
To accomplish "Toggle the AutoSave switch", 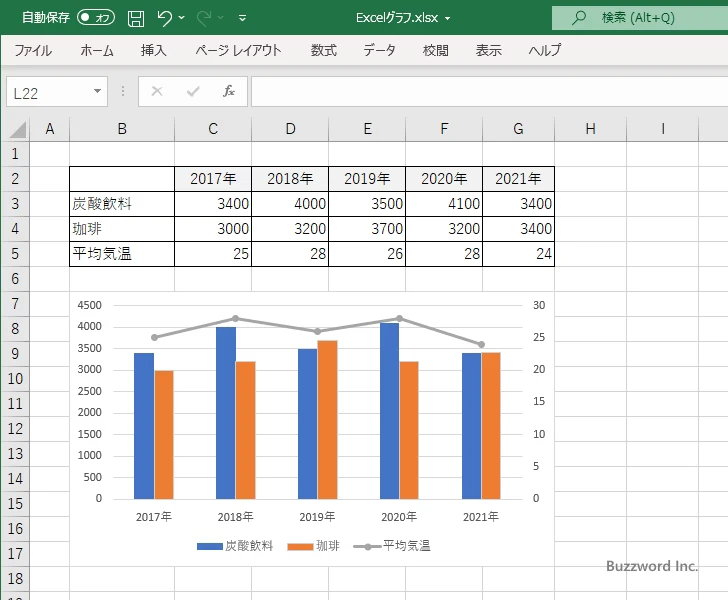I will click(x=96, y=18).
